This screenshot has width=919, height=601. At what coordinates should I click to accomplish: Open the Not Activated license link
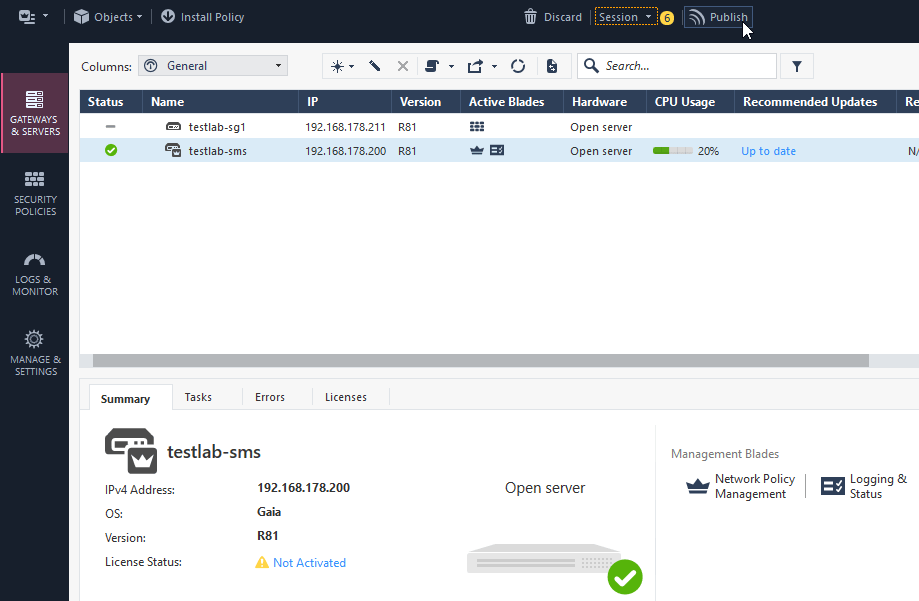pos(309,562)
